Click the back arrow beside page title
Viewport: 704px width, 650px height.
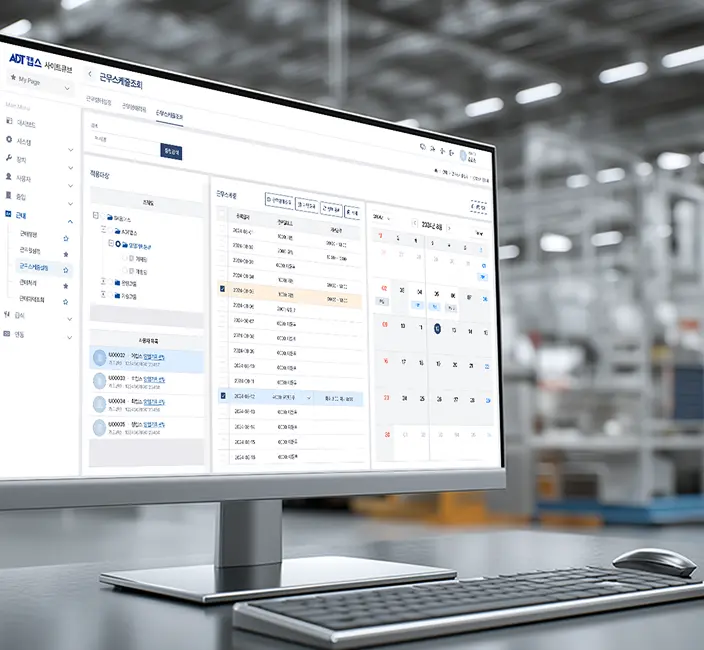click(x=90, y=74)
